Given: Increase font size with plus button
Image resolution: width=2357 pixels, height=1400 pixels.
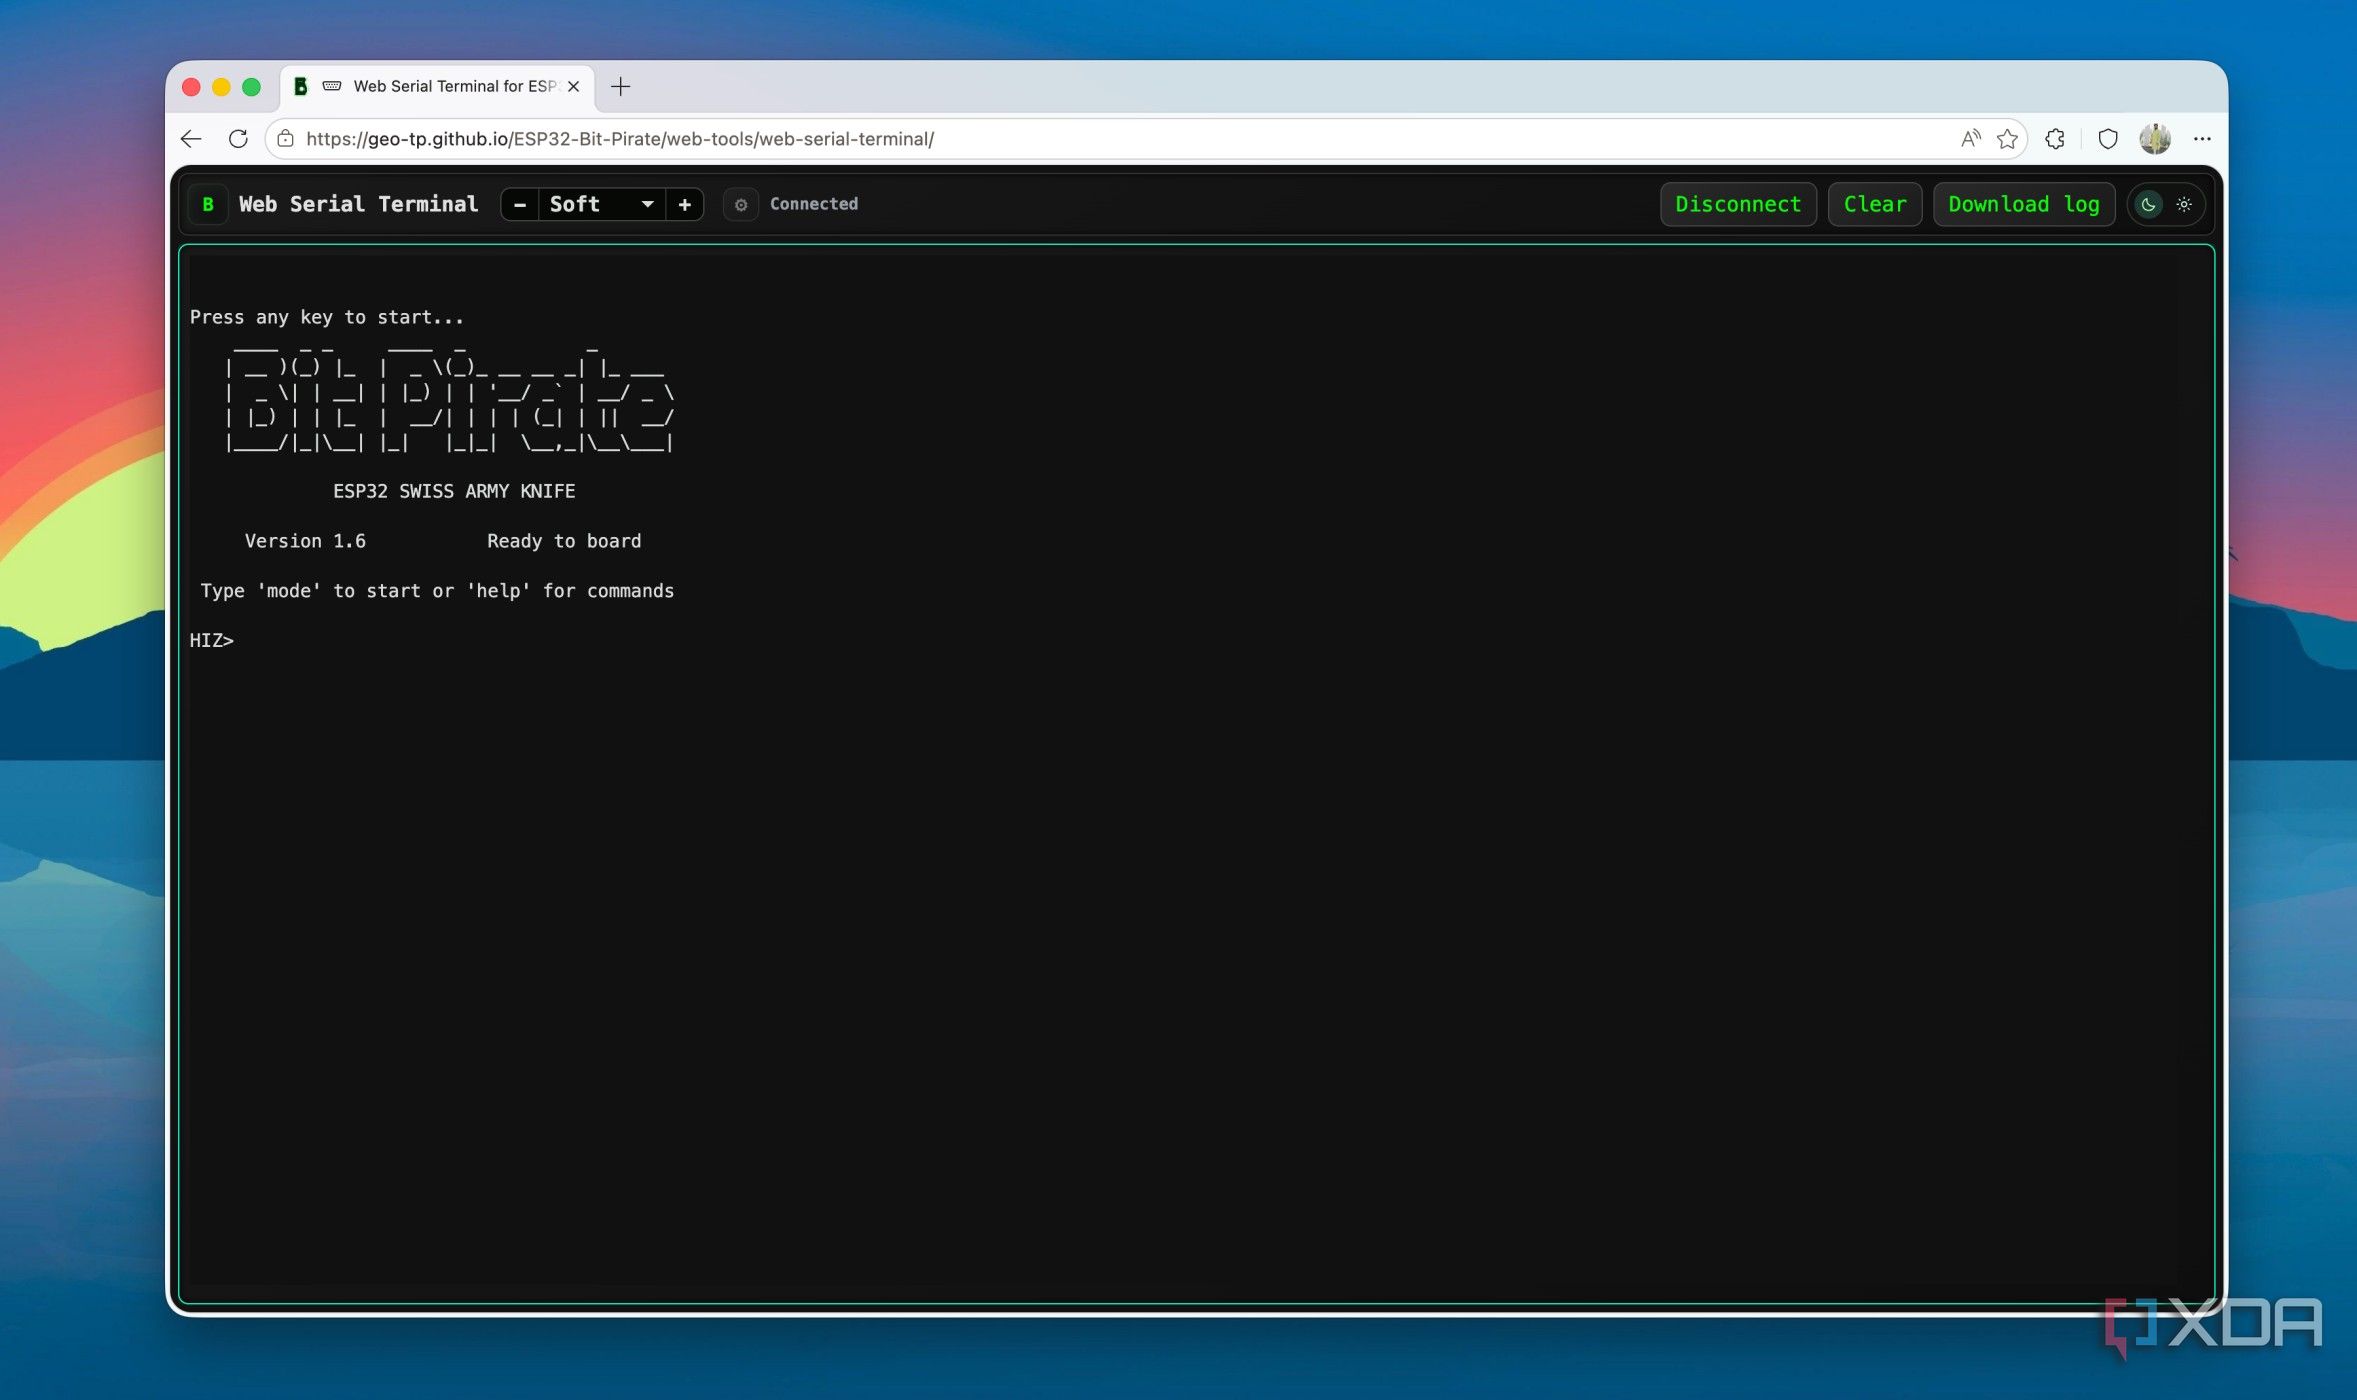Looking at the screenshot, I should pyautogui.click(x=684, y=204).
